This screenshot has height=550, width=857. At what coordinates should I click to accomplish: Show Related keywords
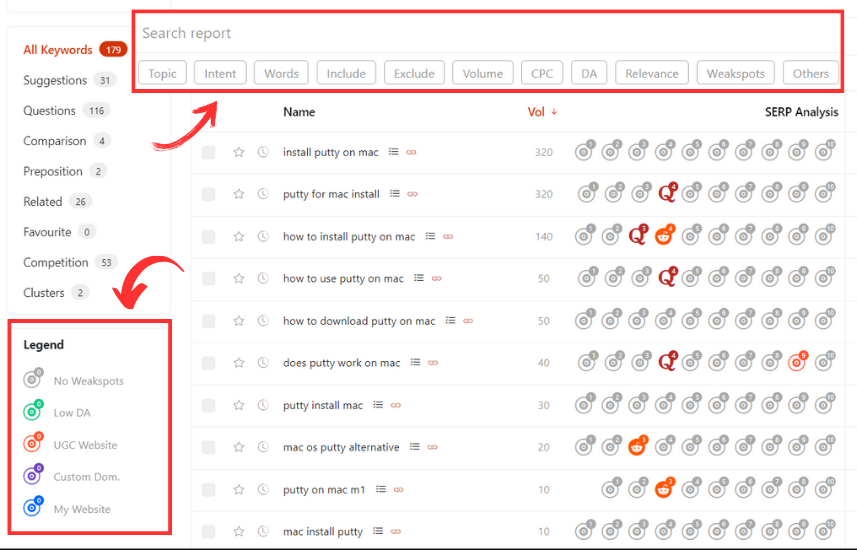coord(57,202)
